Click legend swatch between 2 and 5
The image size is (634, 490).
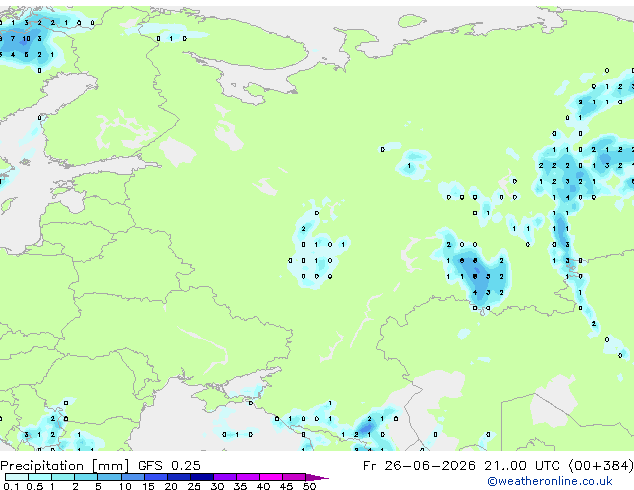tap(86, 477)
